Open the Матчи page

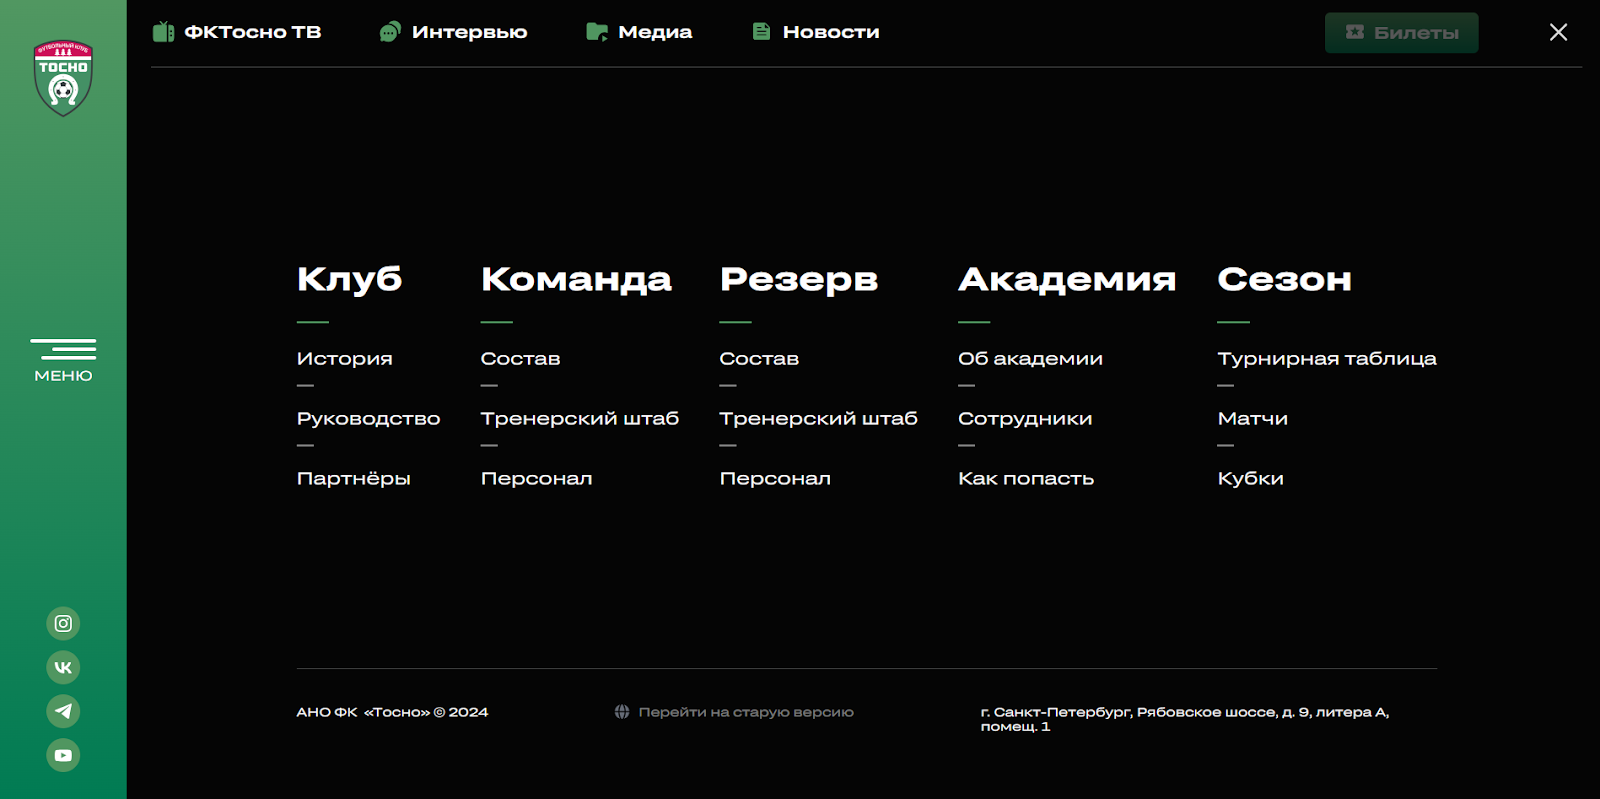point(1252,419)
